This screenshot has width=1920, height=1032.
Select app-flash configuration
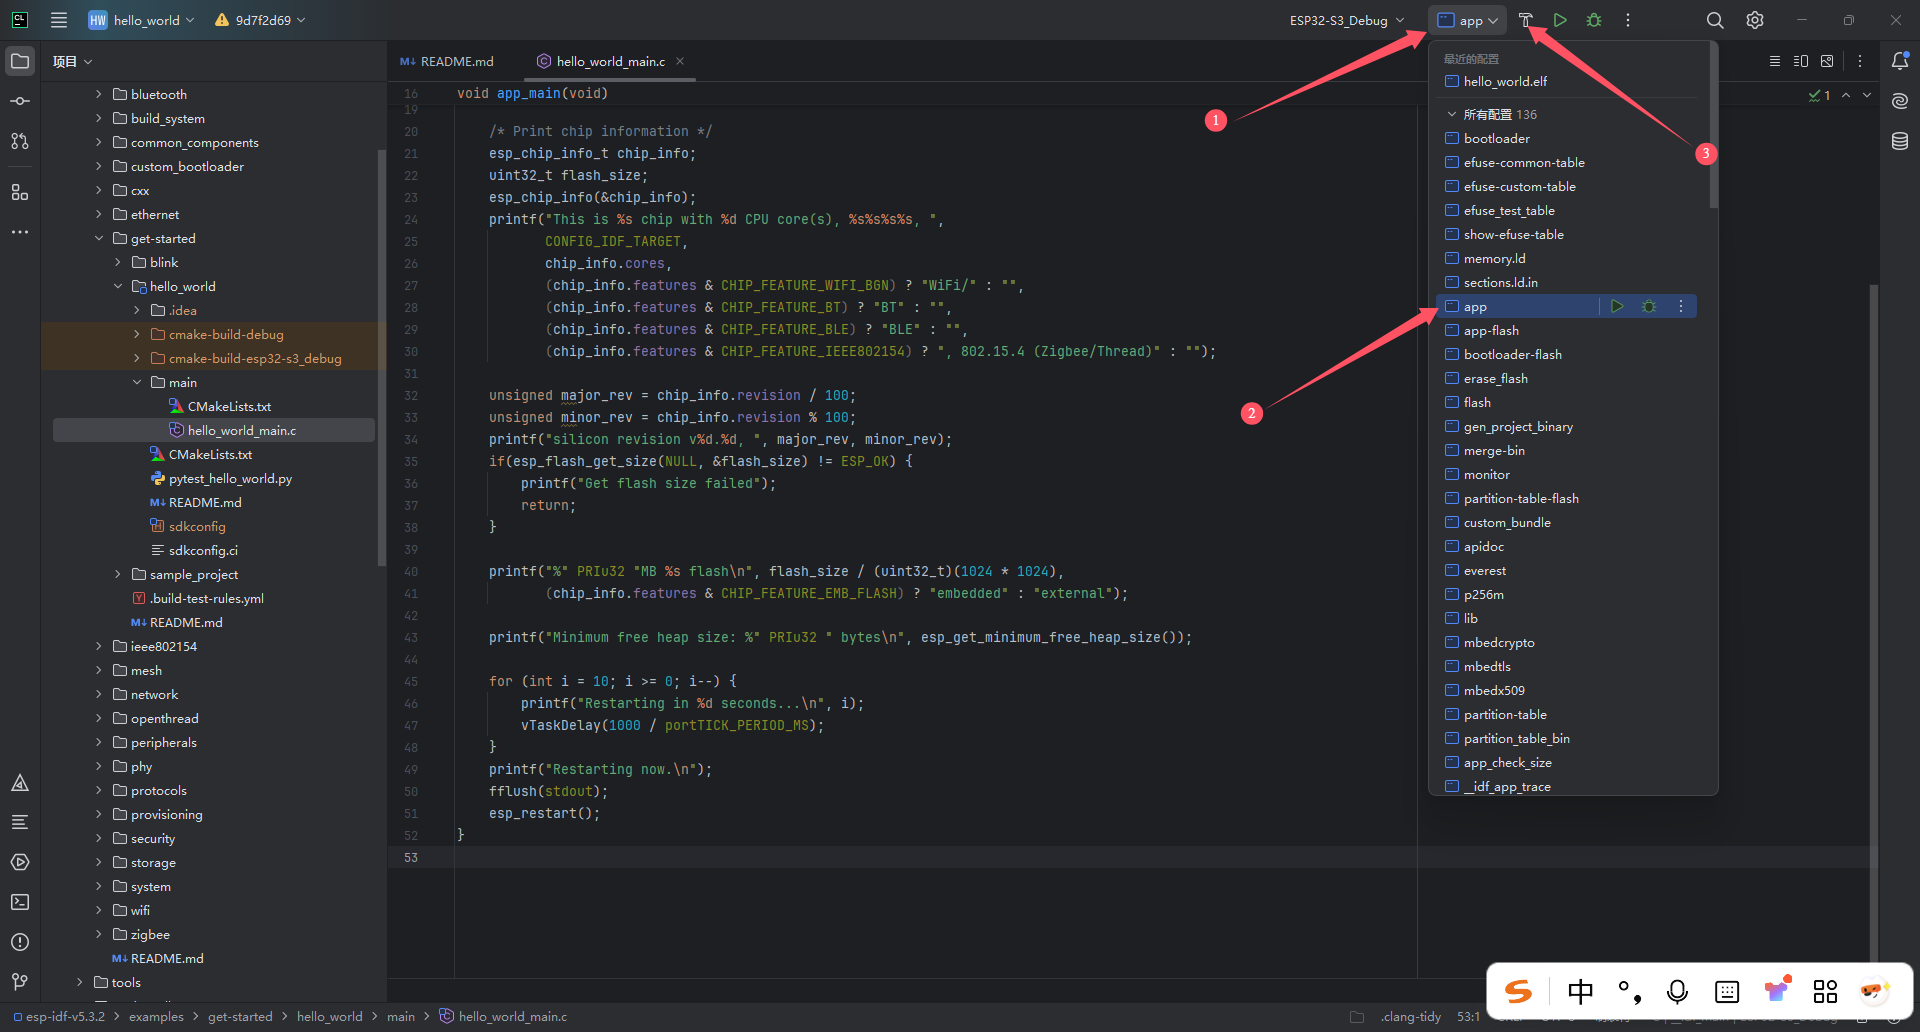(x=1566, y=330)
